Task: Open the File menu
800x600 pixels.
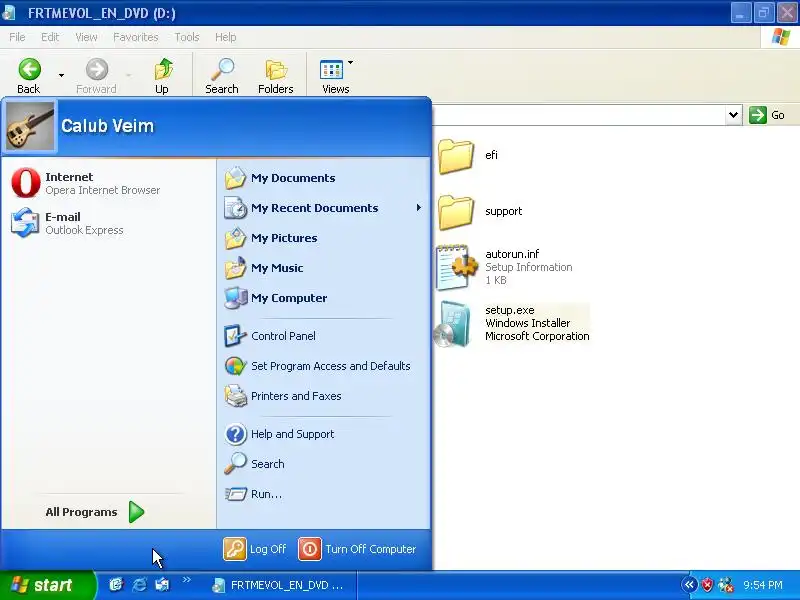Action: (x=17, y=37)
